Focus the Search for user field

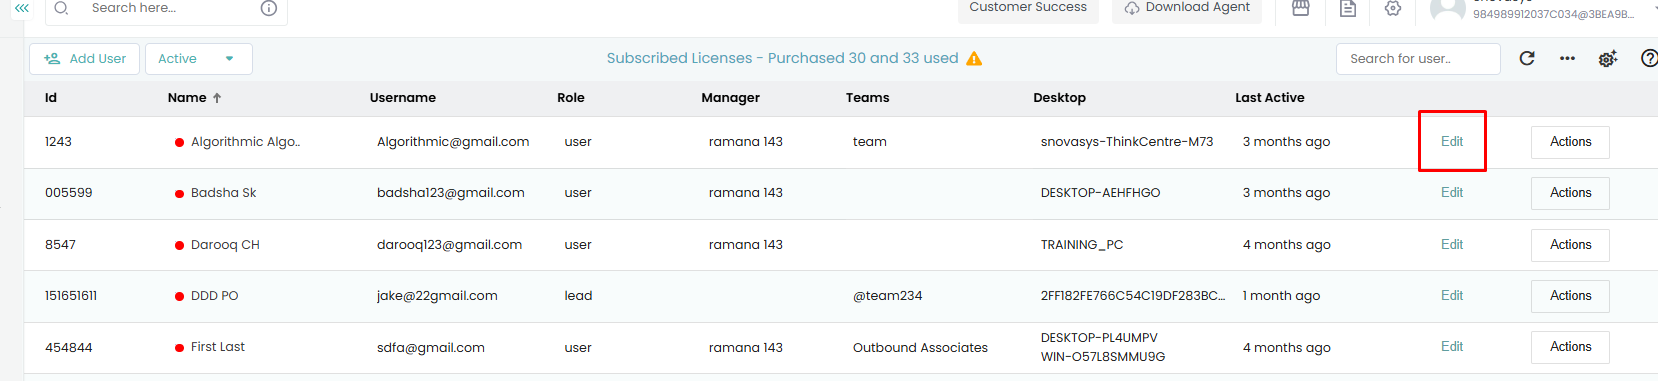pos(1418,59)
